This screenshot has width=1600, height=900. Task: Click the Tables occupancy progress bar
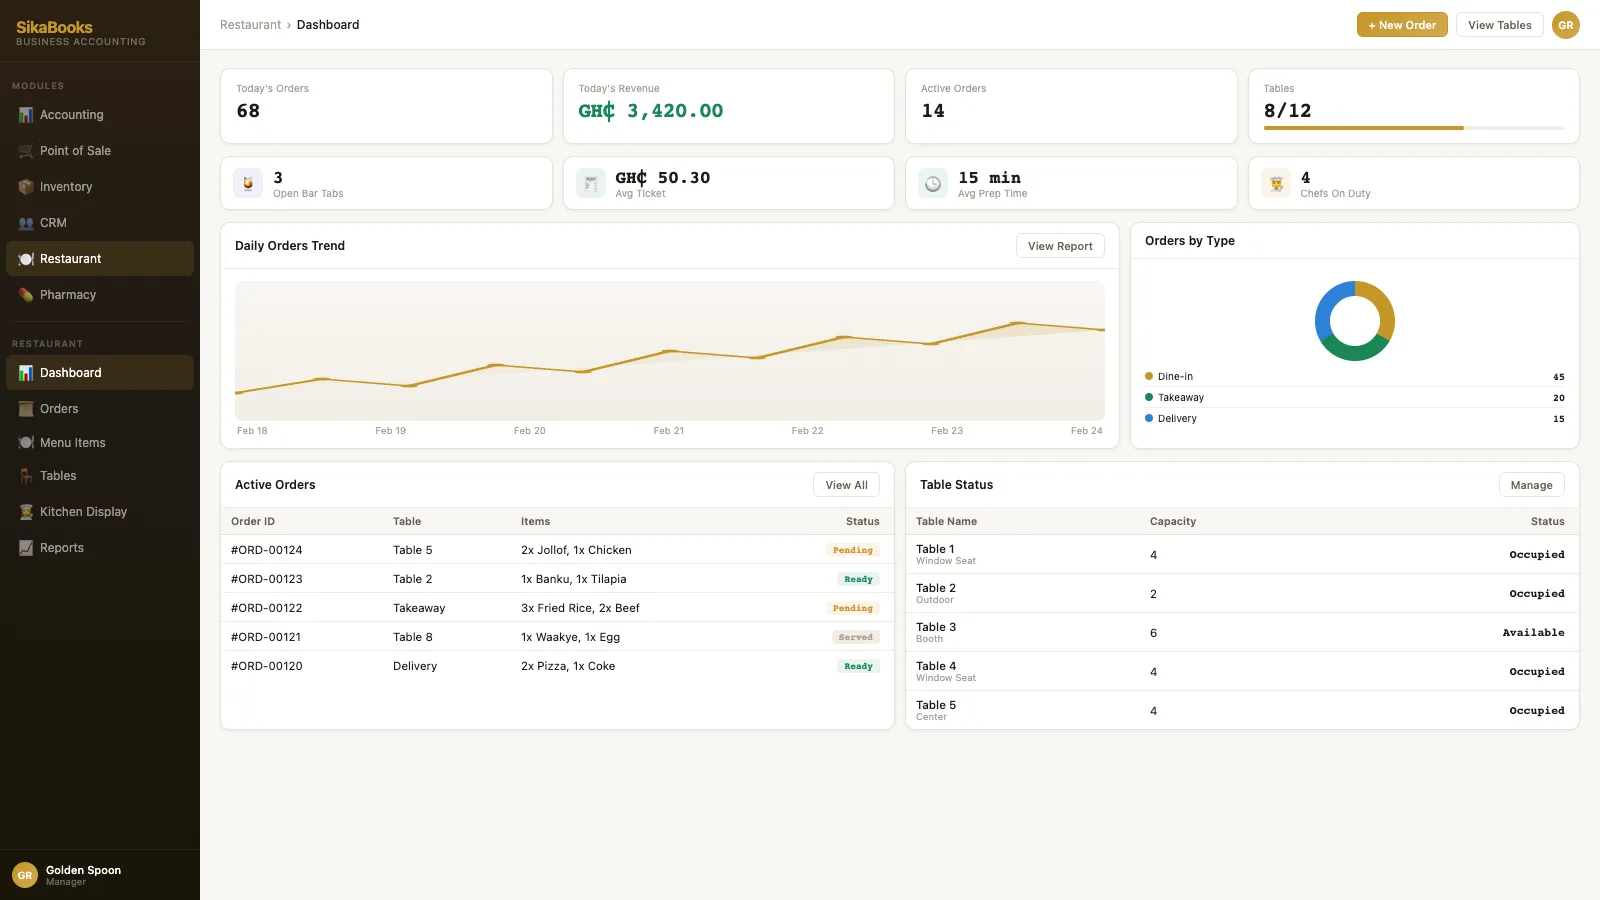point(1414,128)
